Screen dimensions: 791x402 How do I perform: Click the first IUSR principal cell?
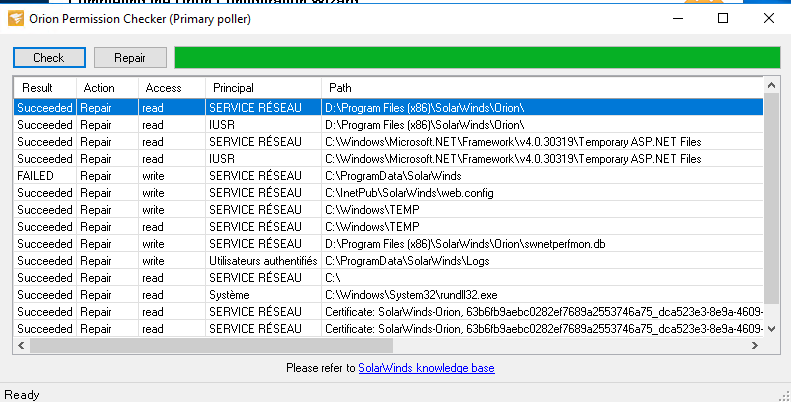(x=263, y=125)
